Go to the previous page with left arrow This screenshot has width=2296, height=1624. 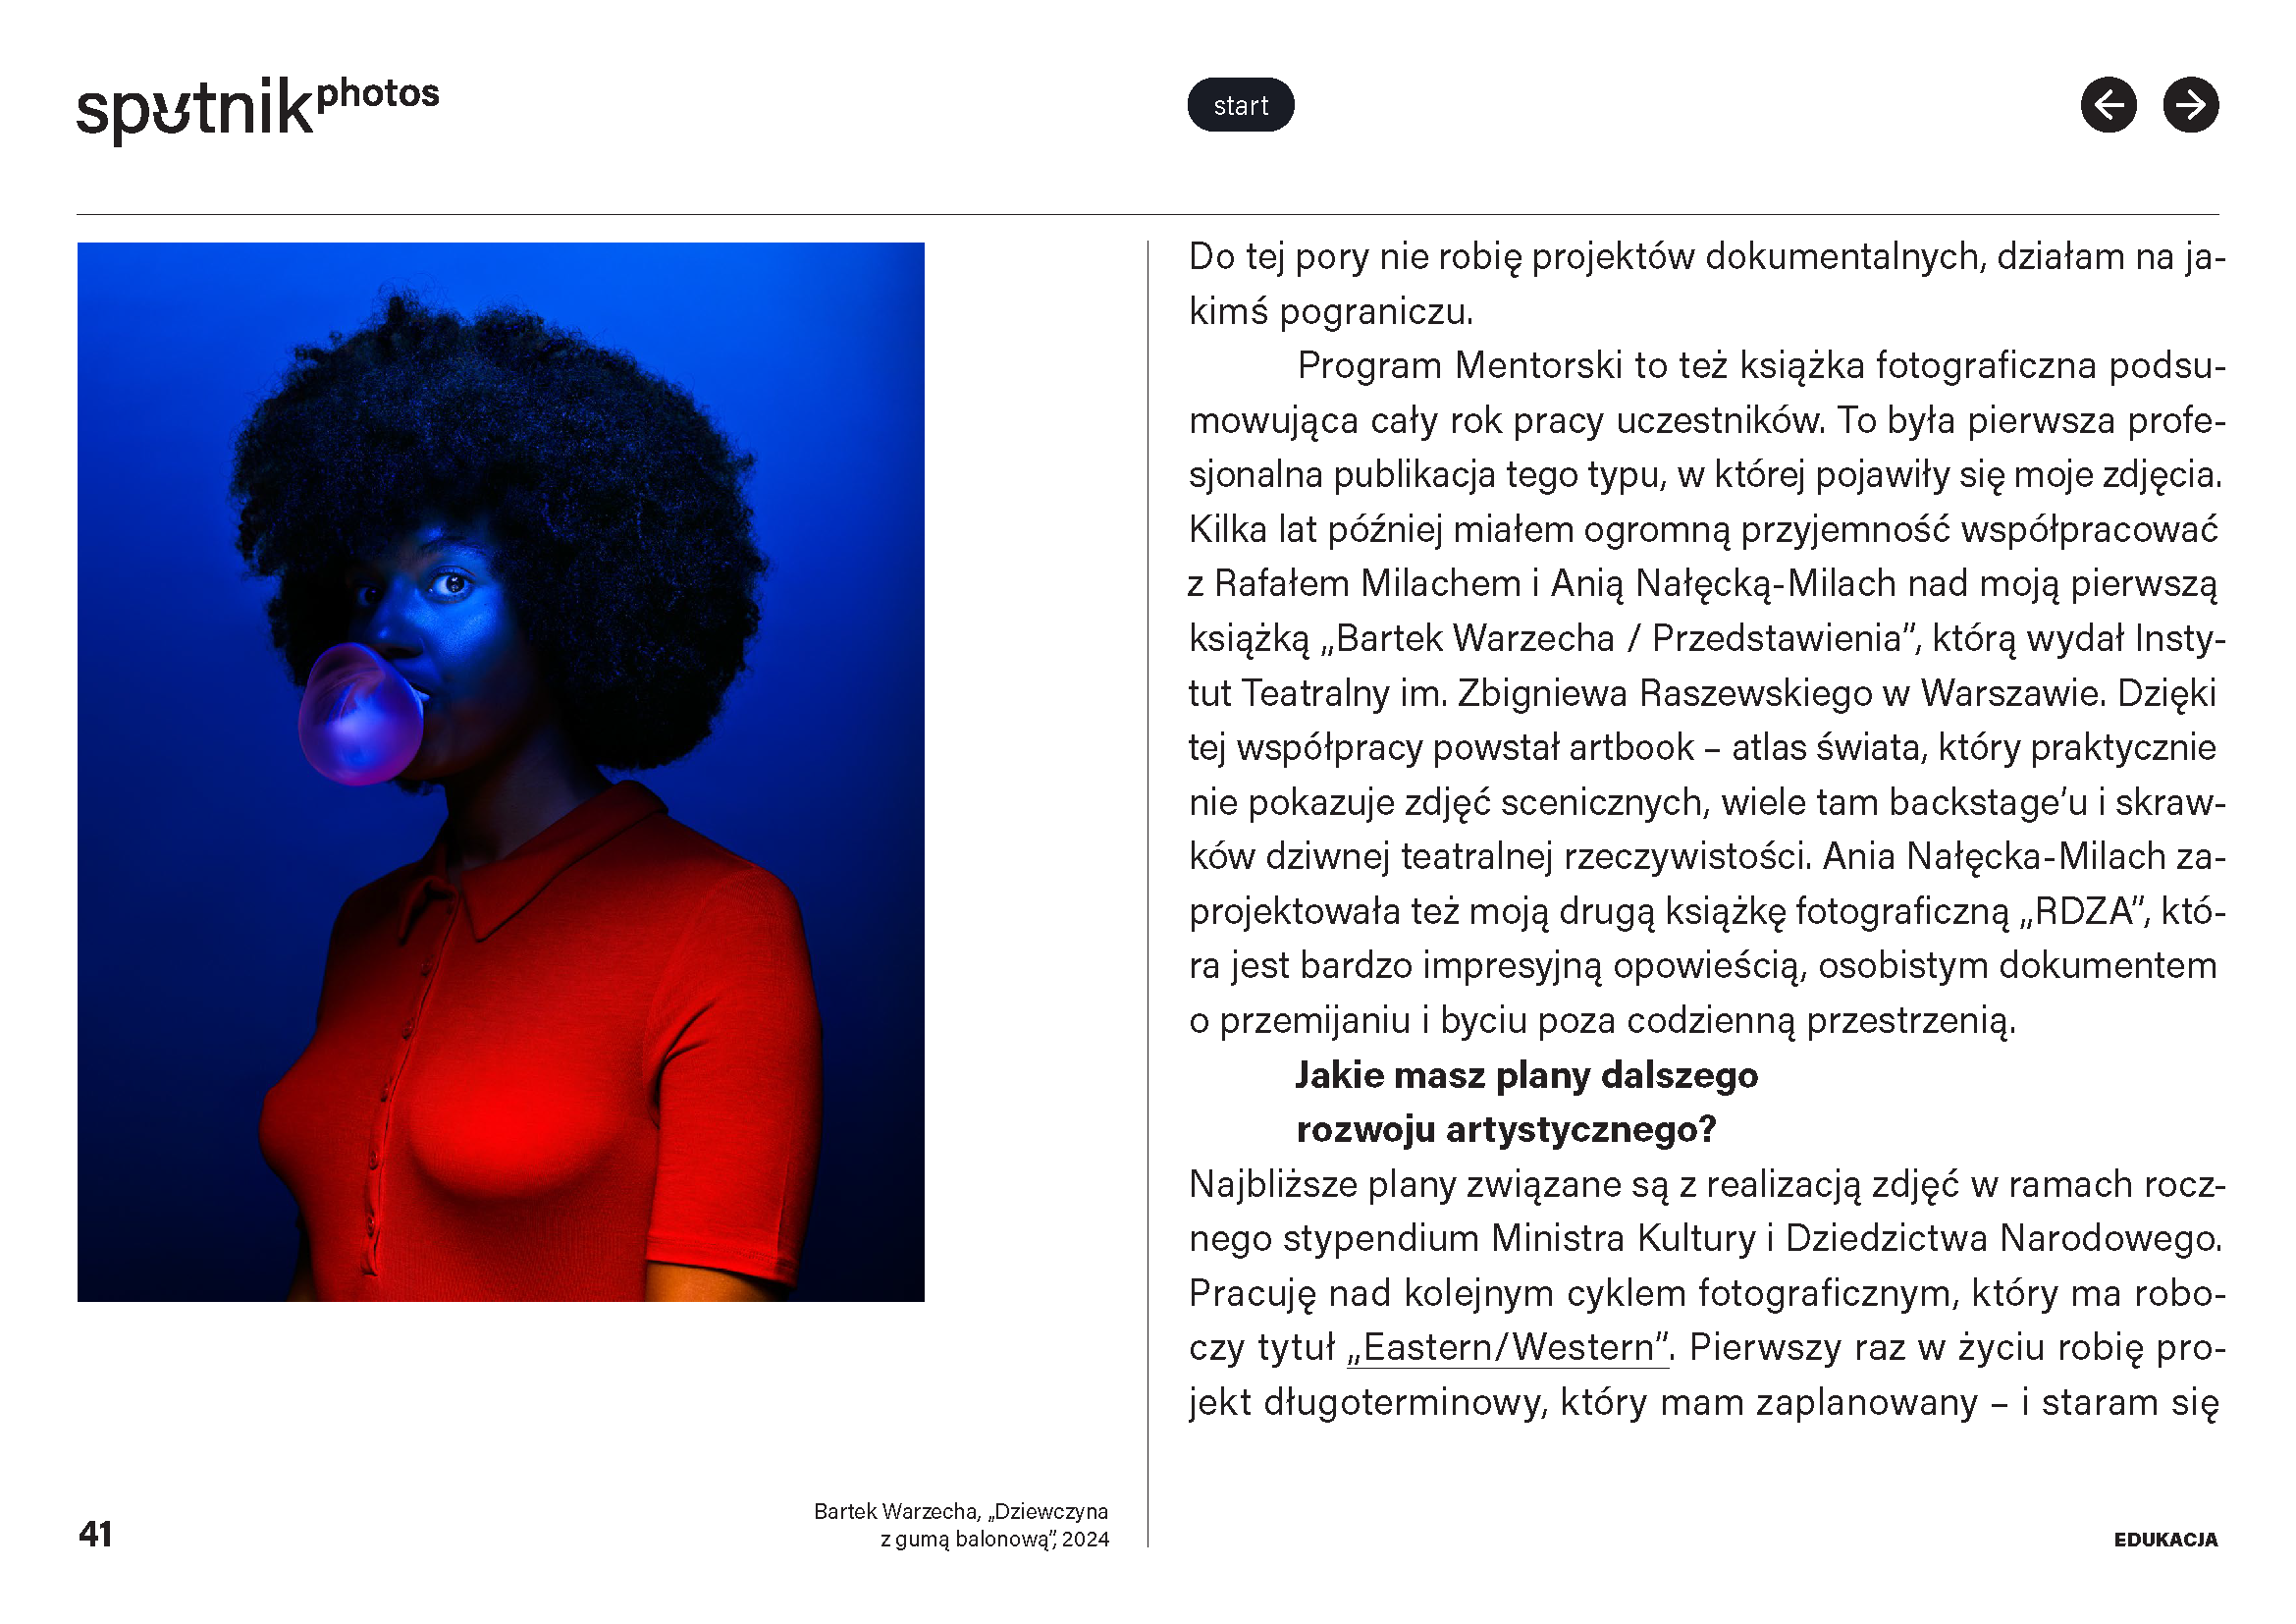2109,105
